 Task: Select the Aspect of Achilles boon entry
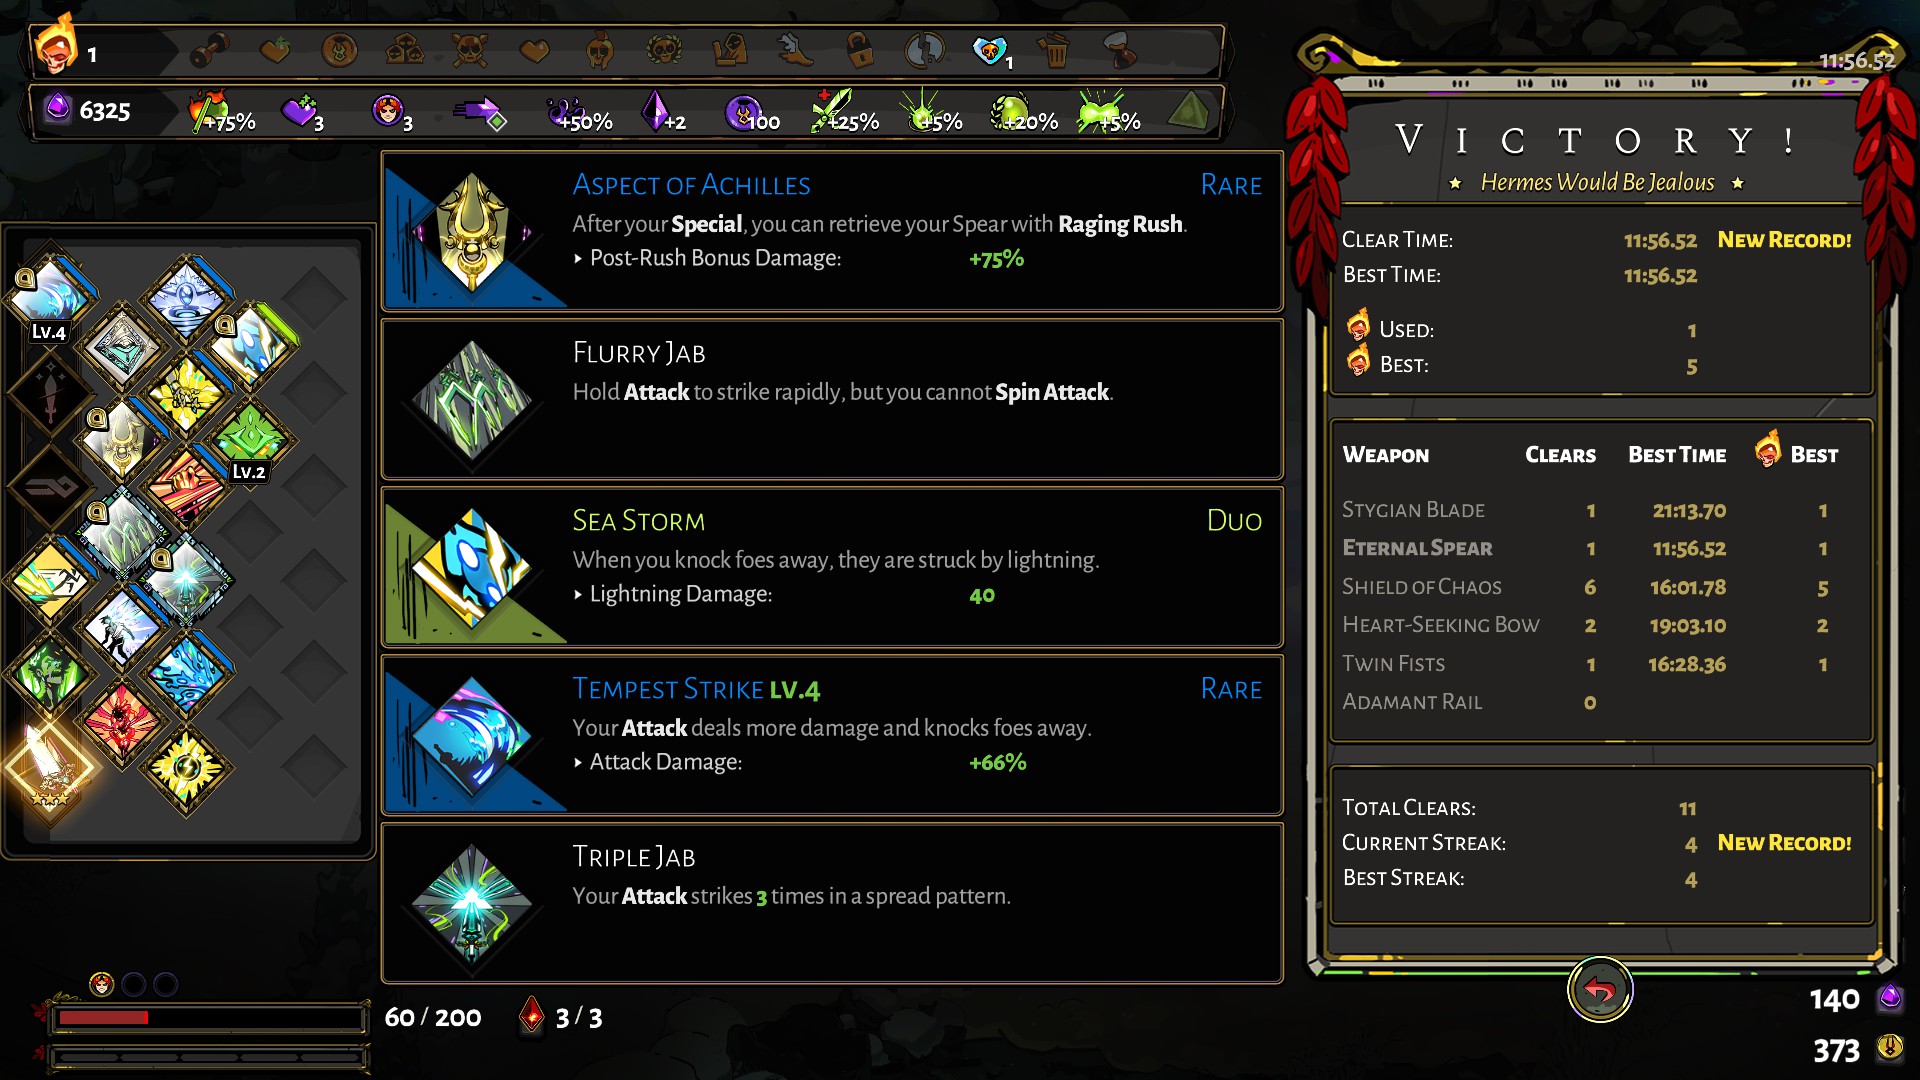pyautogui.click(x=832, y=231)
